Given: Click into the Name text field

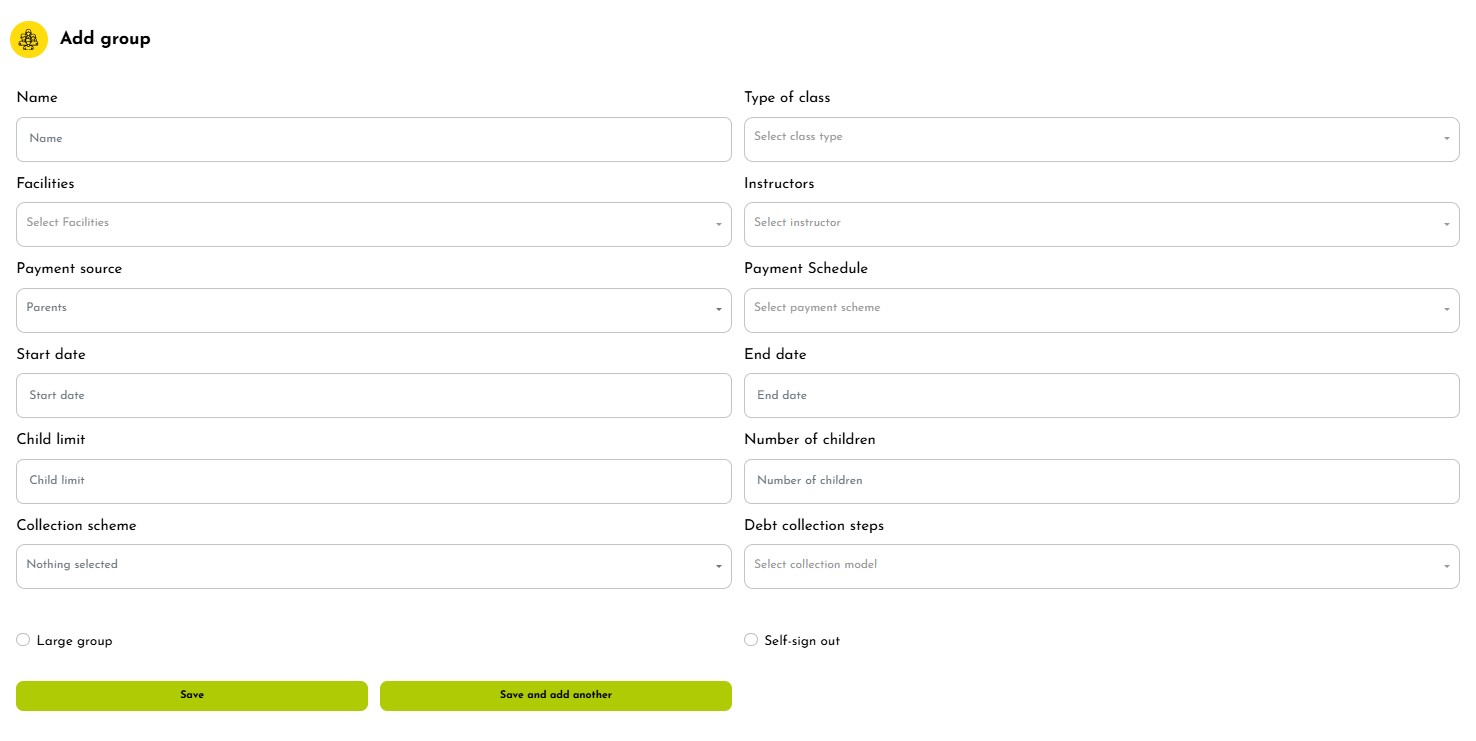Looking at the screenshot, I should [x=373, y=139].
